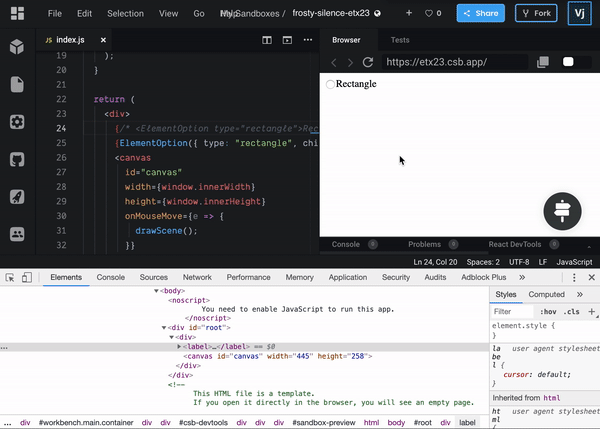
Task: Show more DevTools tabs chevron
Action: tap(522, 277)
